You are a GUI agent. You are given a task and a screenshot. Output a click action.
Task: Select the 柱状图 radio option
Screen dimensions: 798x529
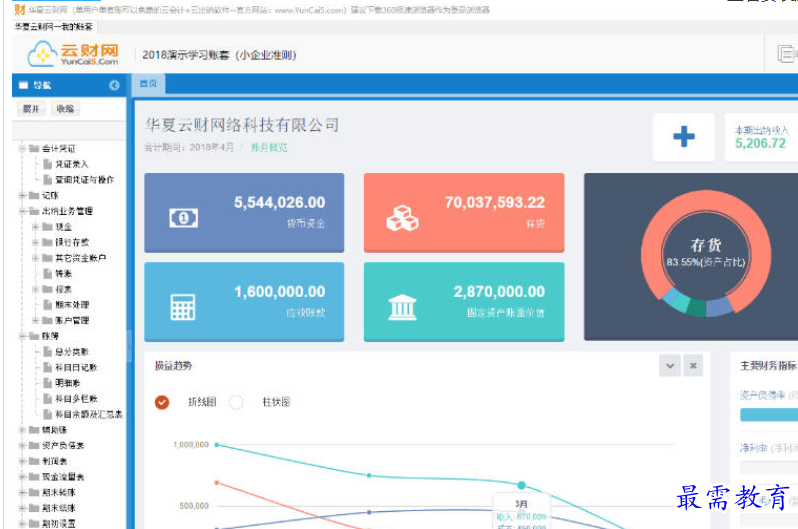(x=236, y=402)
